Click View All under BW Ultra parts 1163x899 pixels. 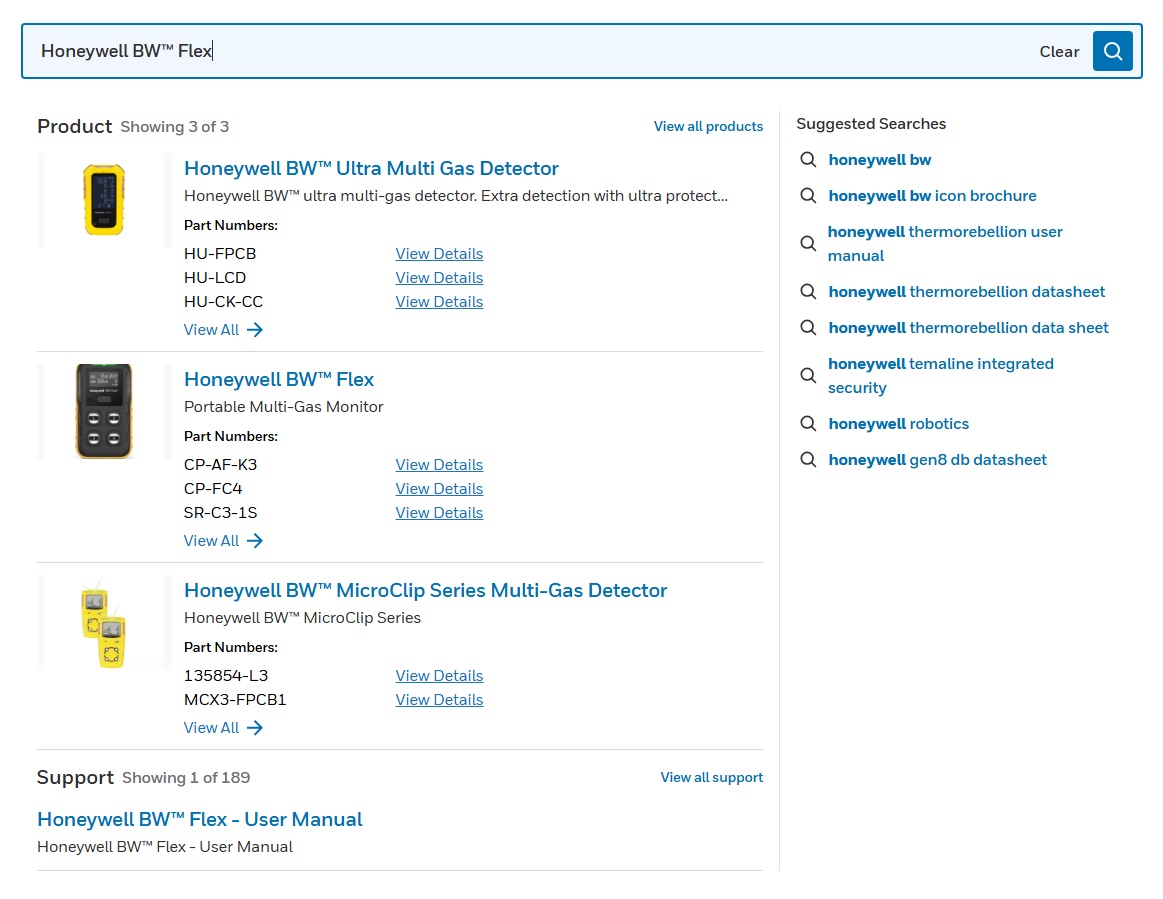[x=223, y=330]
